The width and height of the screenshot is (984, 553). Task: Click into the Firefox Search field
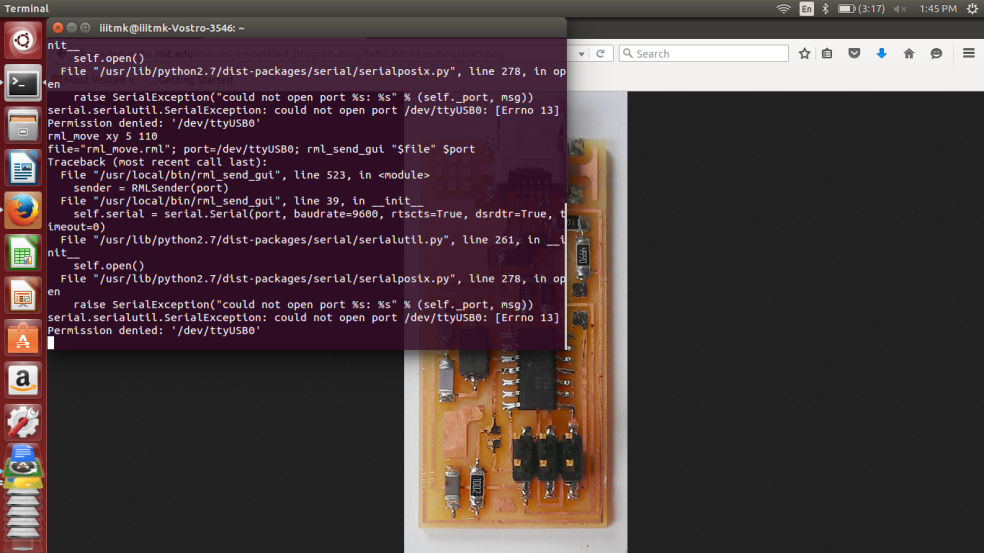click(703, 53)
